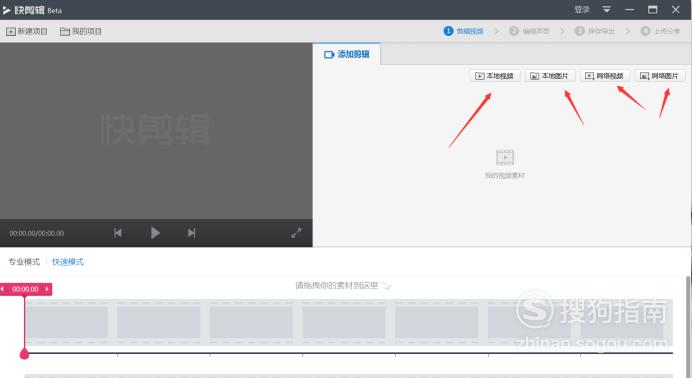692x378 pixels.
Task: Open the 登录 login link
Action: (x=582, y=10)
